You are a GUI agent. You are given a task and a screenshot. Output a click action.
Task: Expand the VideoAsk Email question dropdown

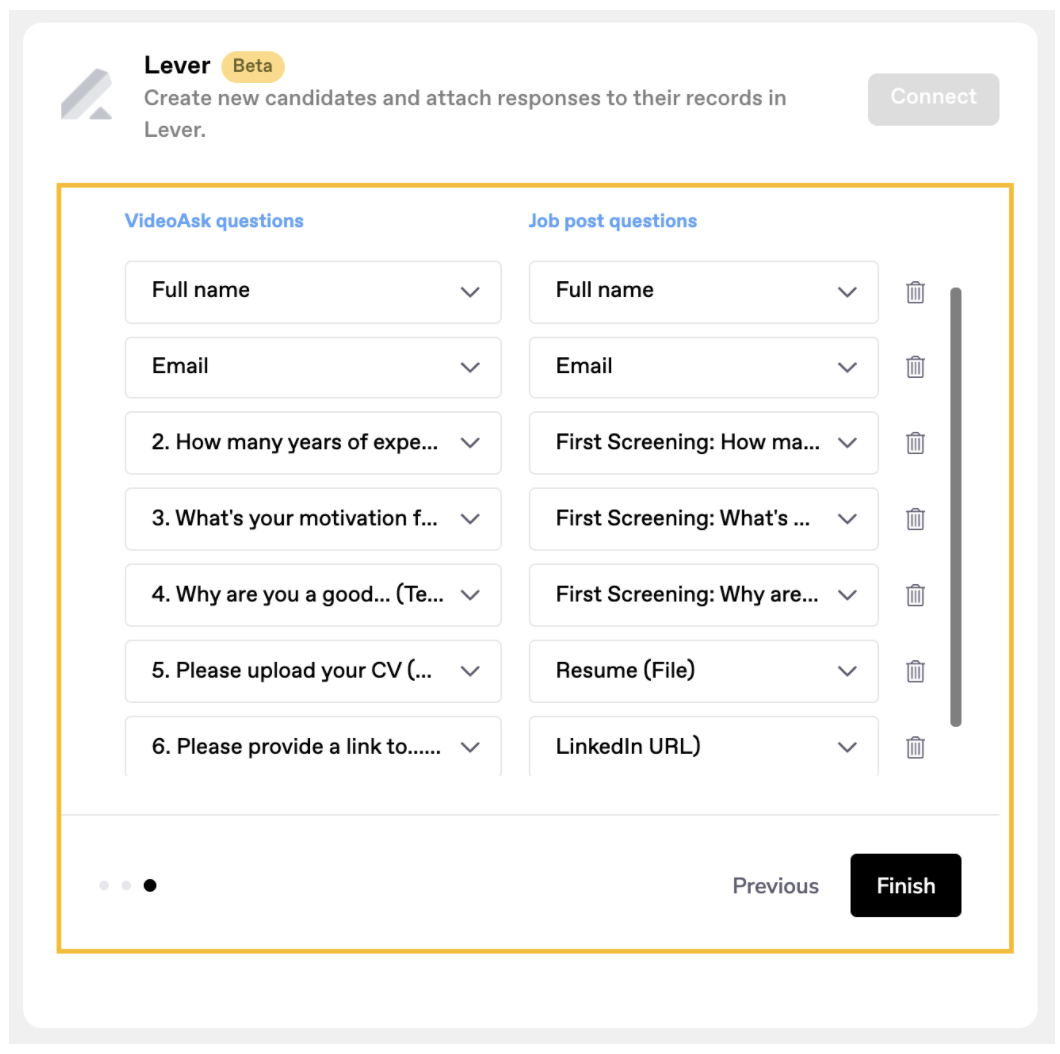[x=312, y=367]
